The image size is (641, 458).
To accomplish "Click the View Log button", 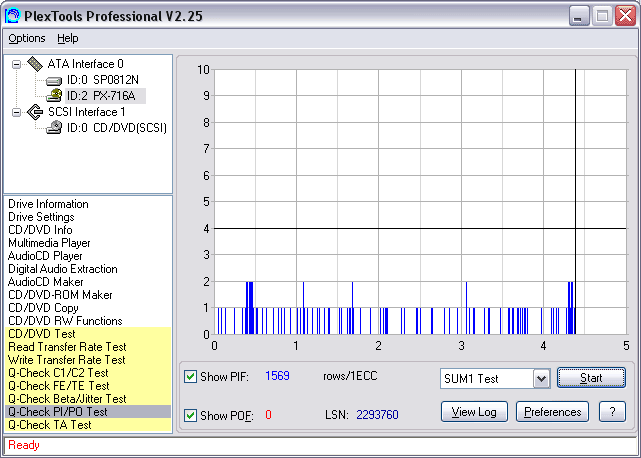I will point(474,412).
